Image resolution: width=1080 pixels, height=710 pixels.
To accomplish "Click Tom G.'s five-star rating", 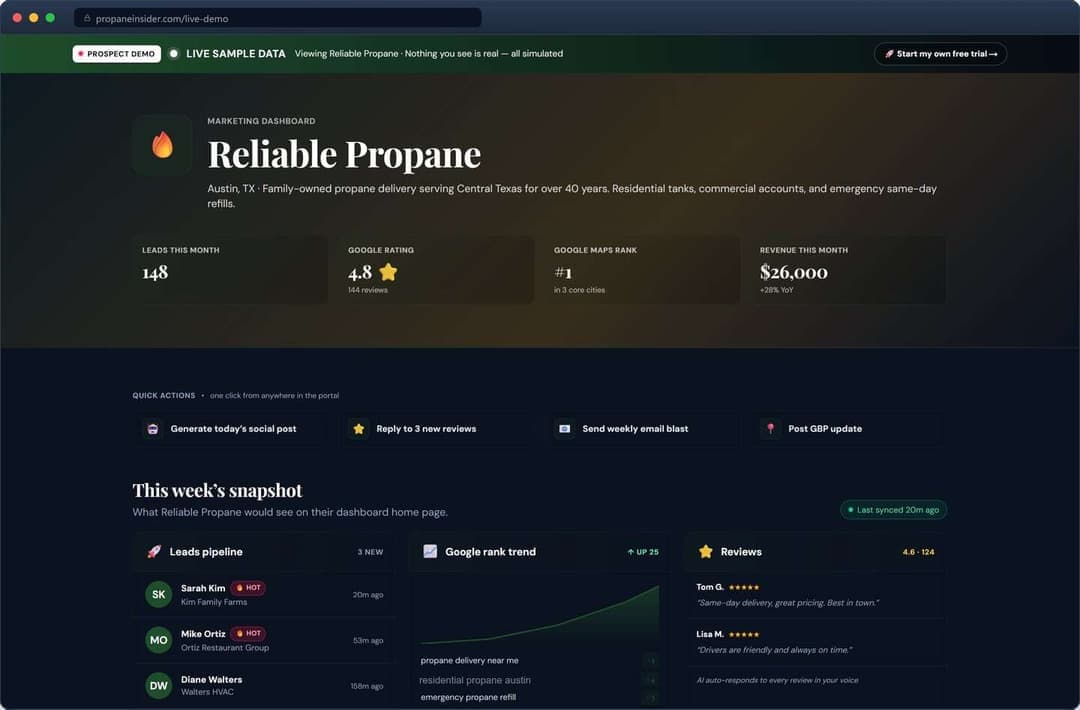I will coord(744,587).
